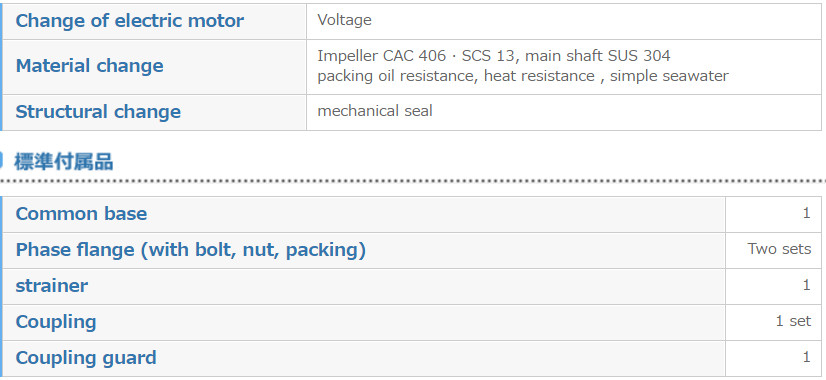Image resolution: width=826 pixels, height=380 pixels.
Task: Click the blue bullet icon beside 標準付属品
Action: coord(2,161)
